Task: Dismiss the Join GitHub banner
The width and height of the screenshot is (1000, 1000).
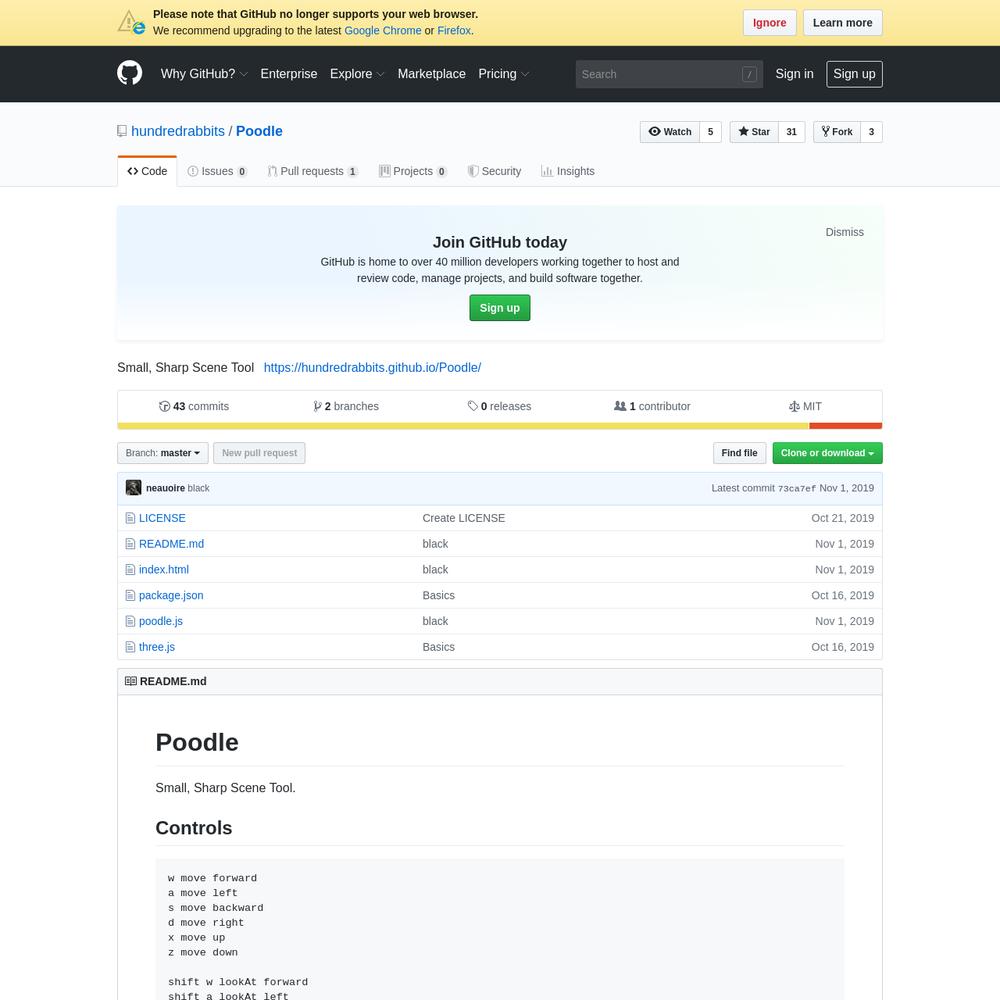Action: click(844, 232)
